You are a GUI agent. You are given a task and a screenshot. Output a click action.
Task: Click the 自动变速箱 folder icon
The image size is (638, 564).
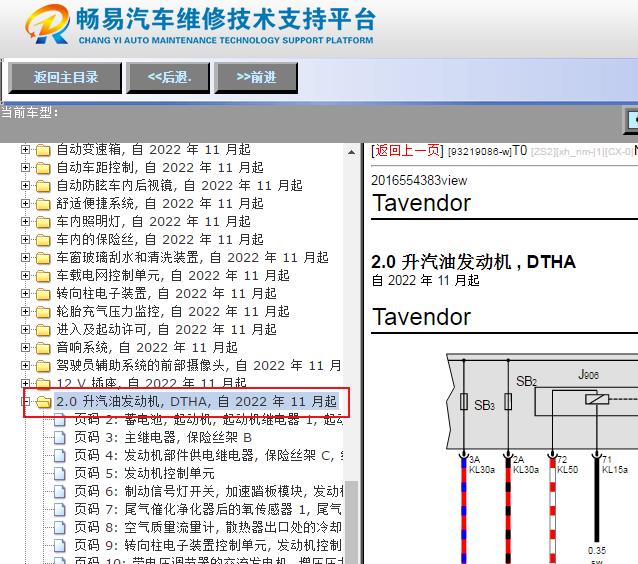click(x=43, y=150)
